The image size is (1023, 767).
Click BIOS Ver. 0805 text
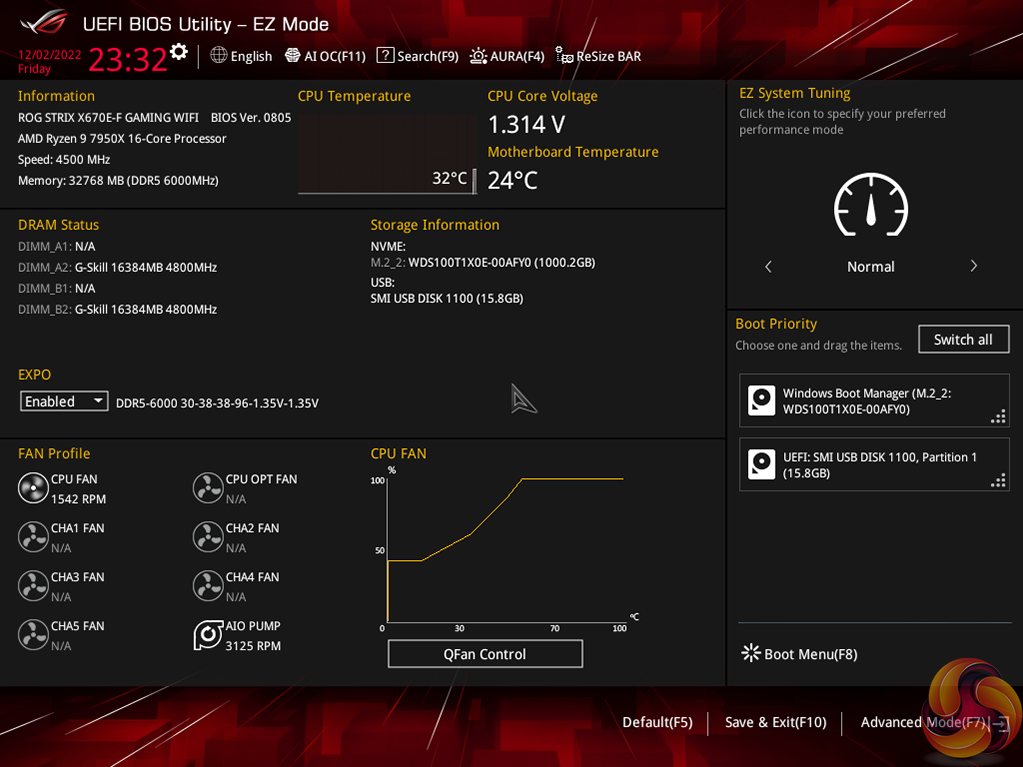pos(251,117)
